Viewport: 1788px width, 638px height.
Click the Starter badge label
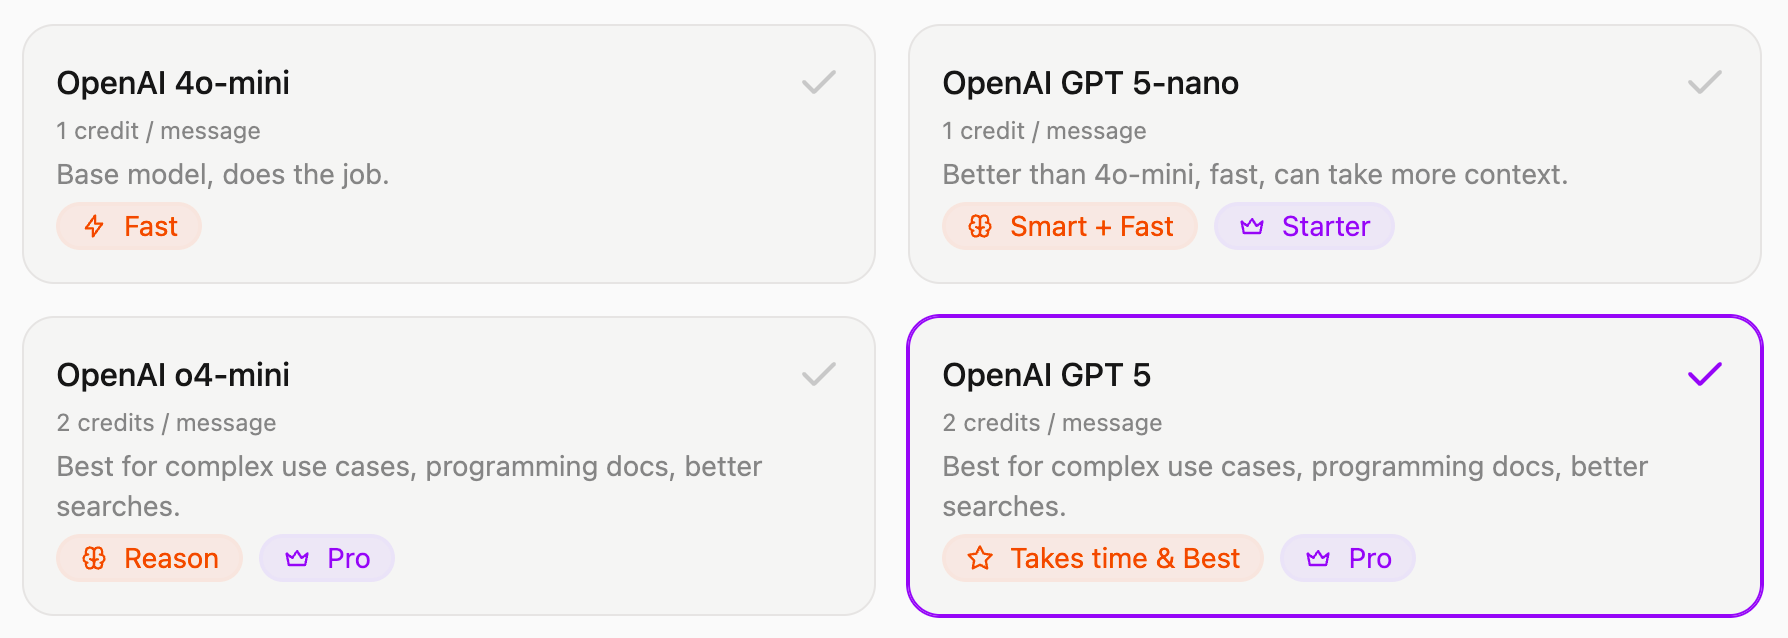coord(1325,227)
